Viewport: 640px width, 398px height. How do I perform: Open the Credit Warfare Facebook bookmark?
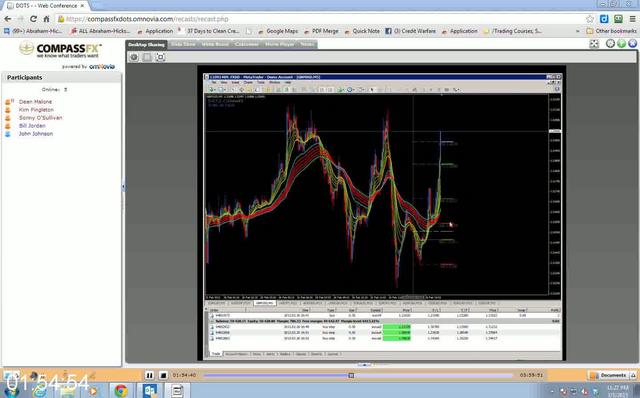pos(411,31)
